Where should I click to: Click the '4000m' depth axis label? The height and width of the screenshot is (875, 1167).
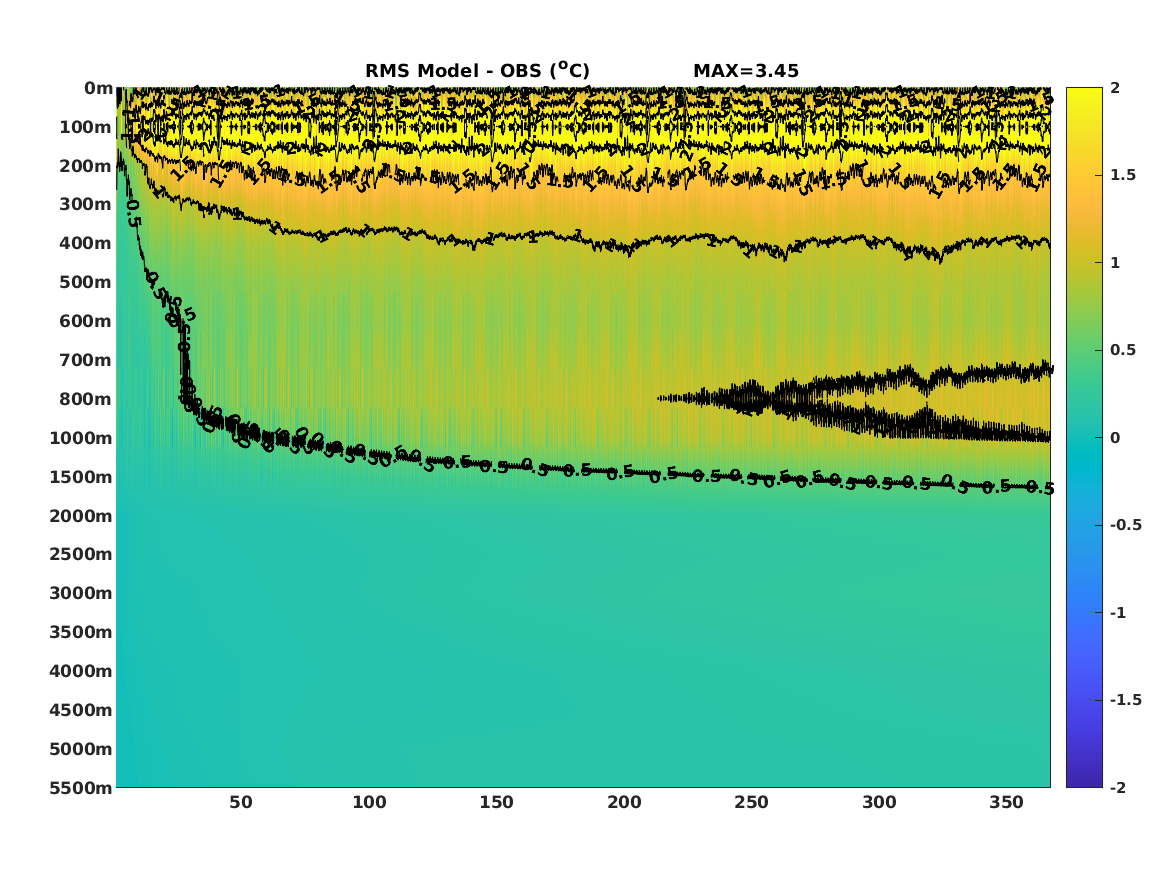81,671
